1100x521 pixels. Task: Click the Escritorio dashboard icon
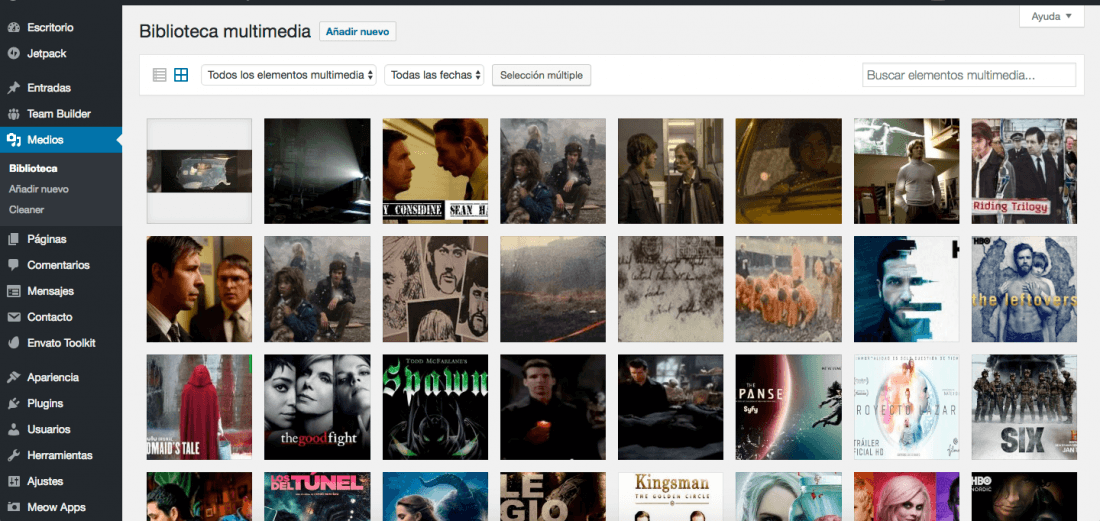(x=13, y=28)
